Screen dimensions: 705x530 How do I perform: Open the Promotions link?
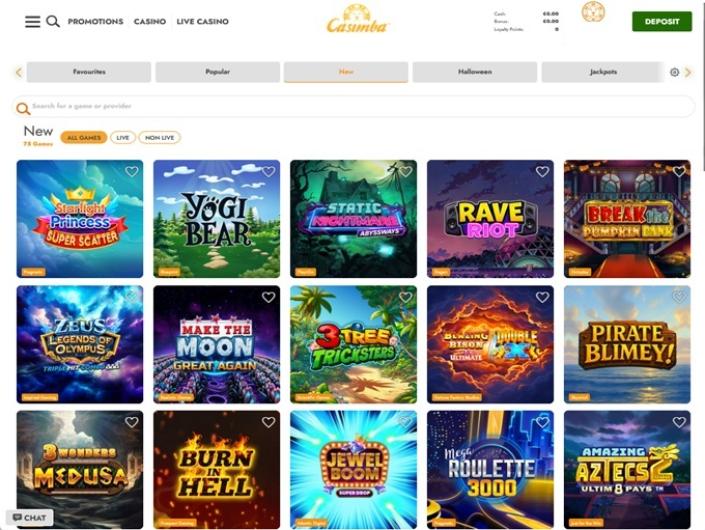click(x=95, y=21)
